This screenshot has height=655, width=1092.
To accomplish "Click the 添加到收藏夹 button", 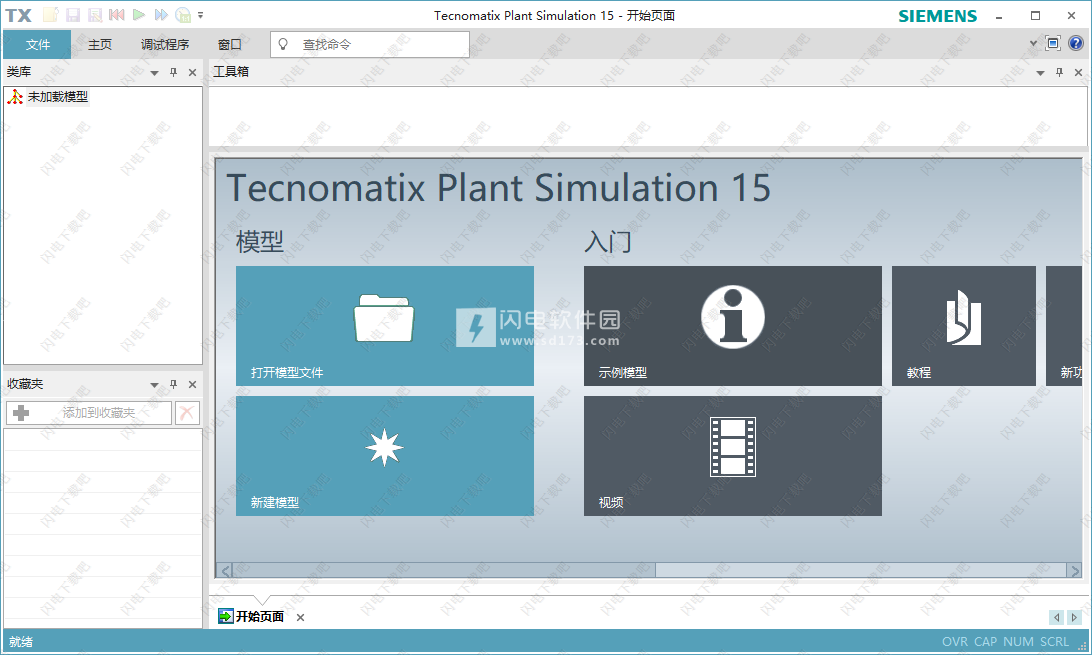I will pos(89,413).
